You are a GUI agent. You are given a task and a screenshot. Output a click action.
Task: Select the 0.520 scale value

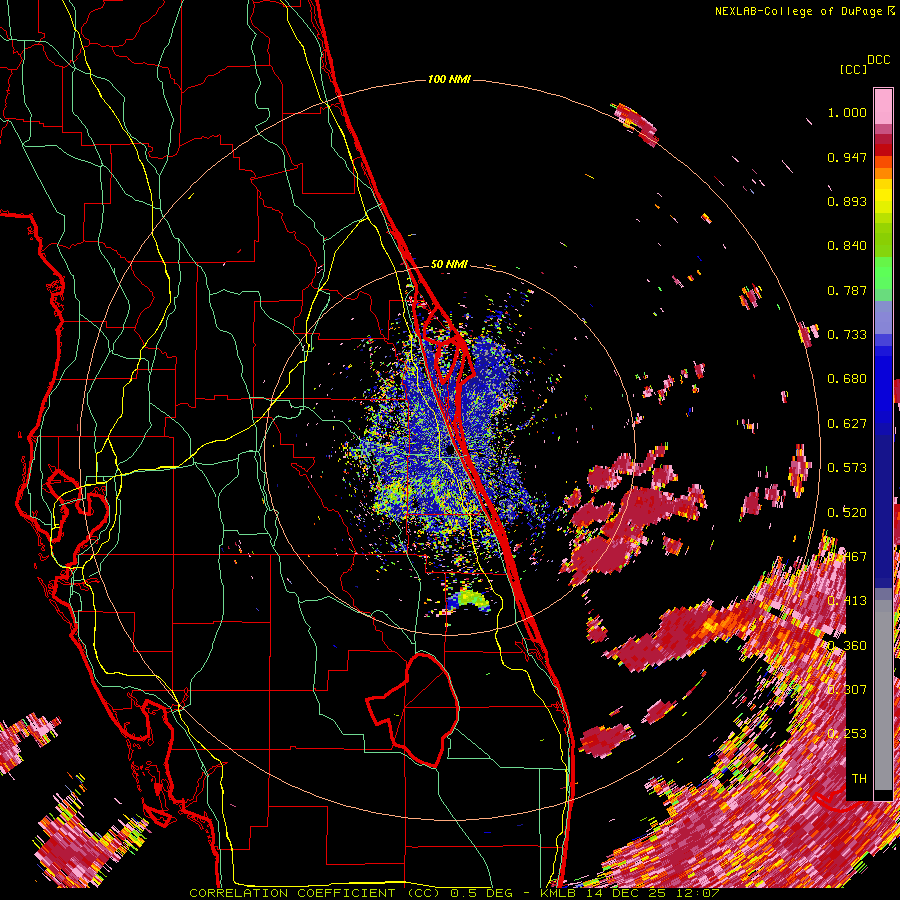point(847,513)
